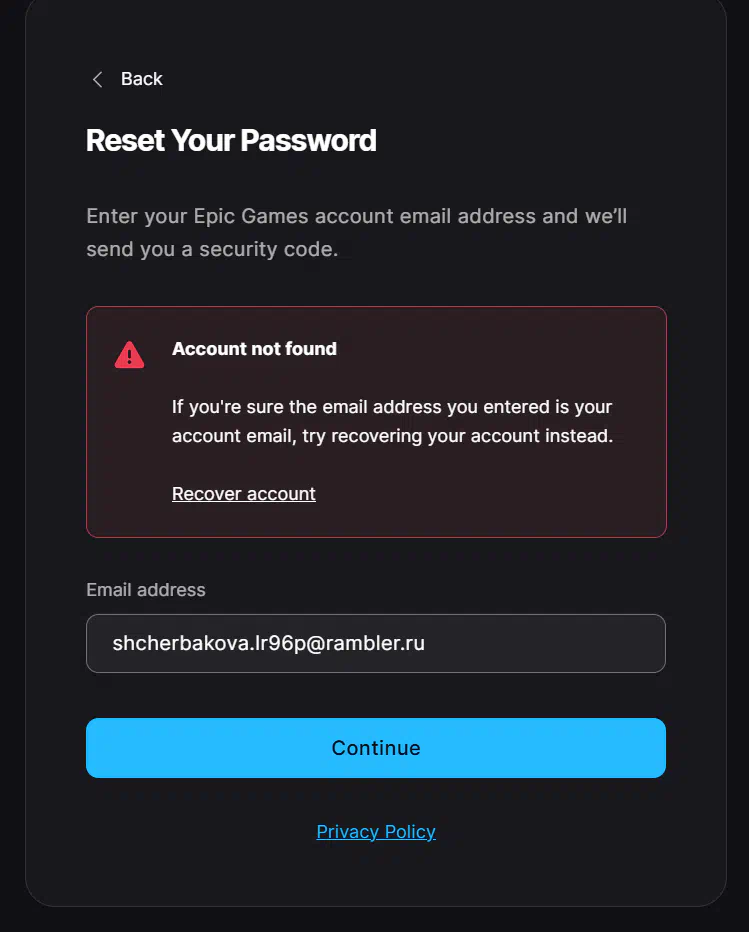Click the Email address field label
The image size is (749, 932).
[146, 590]
